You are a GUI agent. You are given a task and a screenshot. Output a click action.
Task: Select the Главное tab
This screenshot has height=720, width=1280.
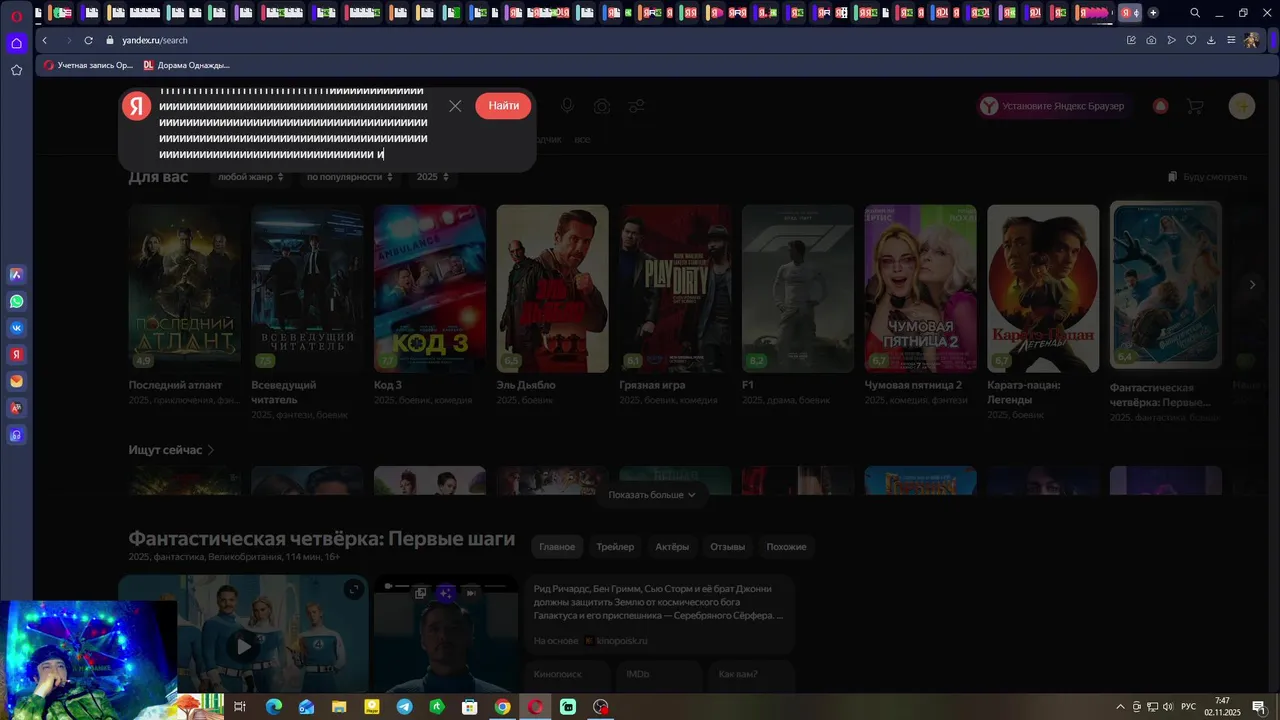click(557, 547)
